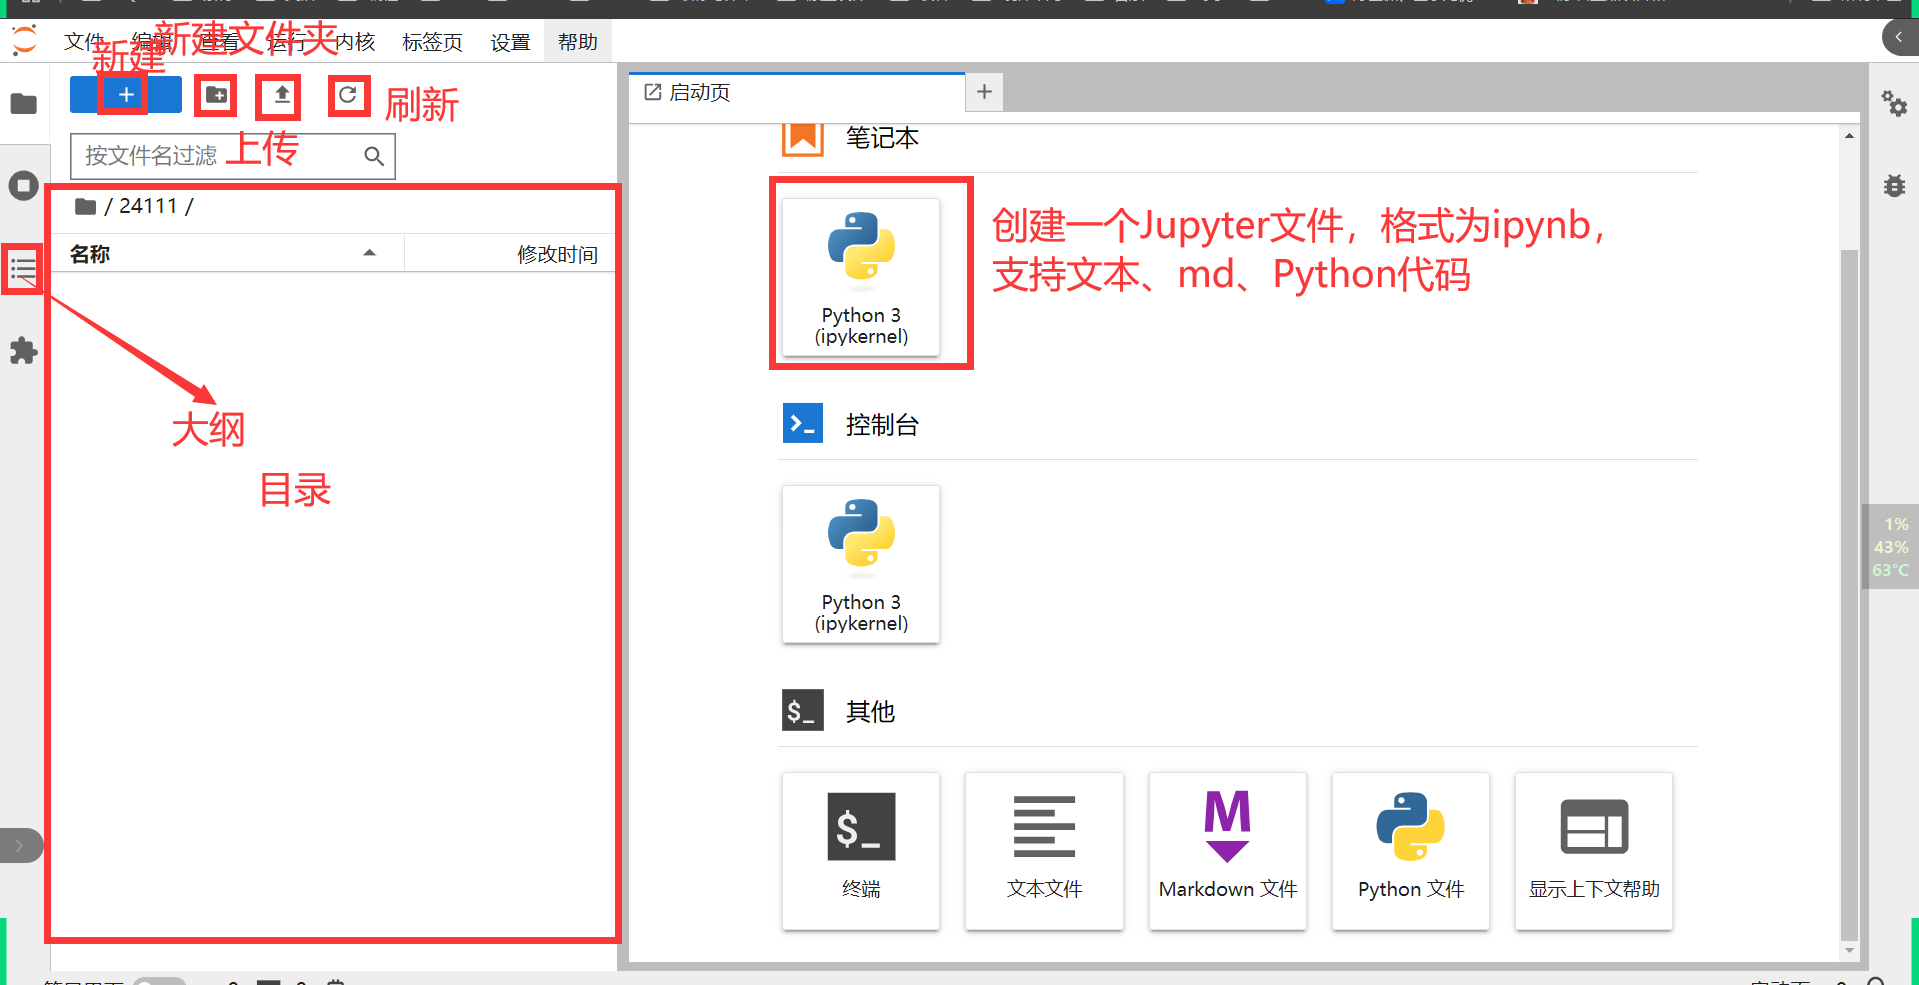Open the 标签页 menu
Viewport: 1919px width, 985px height.
[x=432, y=42]
